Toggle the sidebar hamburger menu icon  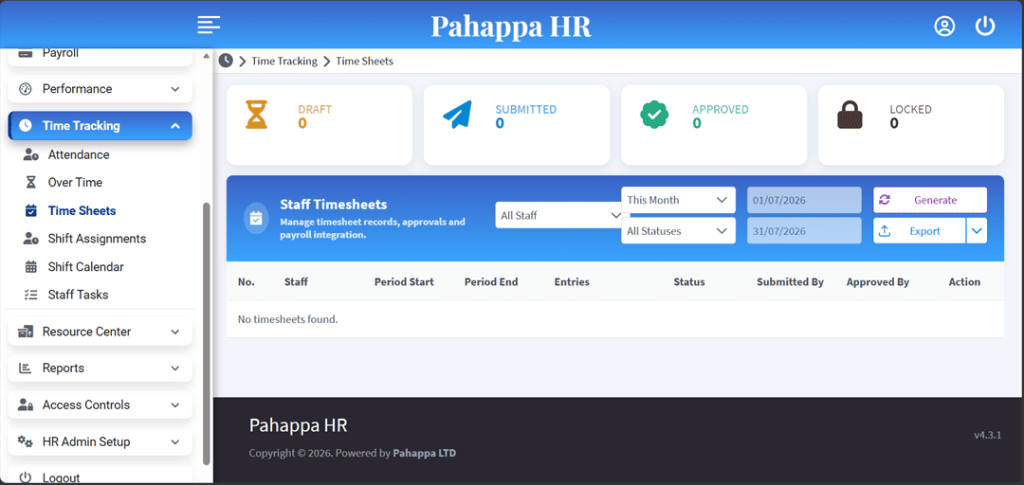[209, 25]
